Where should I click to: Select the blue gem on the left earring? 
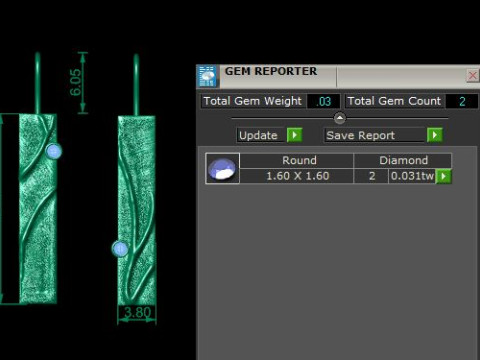click(54, 152)
